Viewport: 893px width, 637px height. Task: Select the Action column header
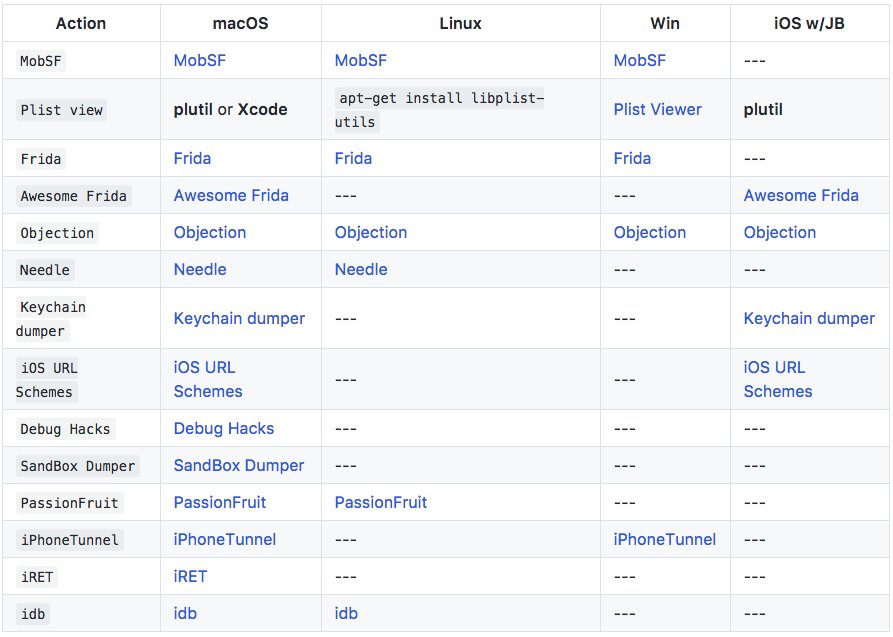(81, 23)
